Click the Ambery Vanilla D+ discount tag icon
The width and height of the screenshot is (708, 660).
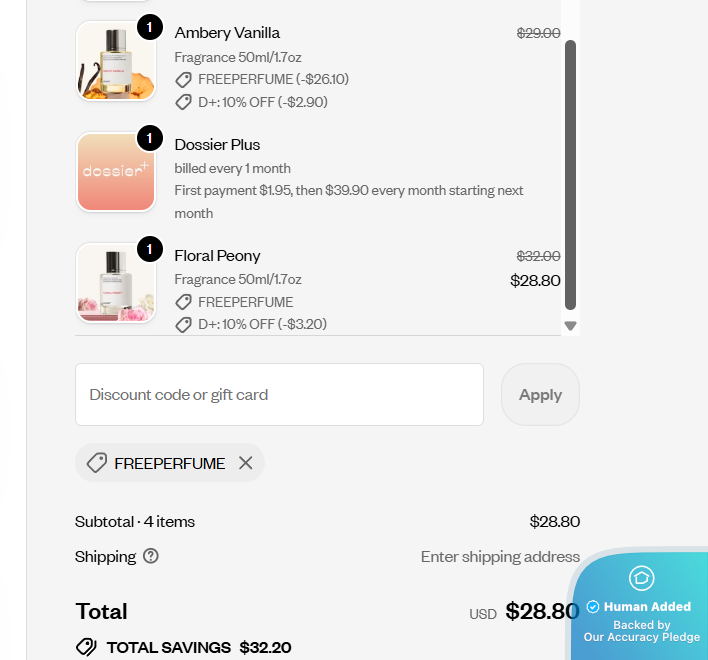tap(183, 102)
